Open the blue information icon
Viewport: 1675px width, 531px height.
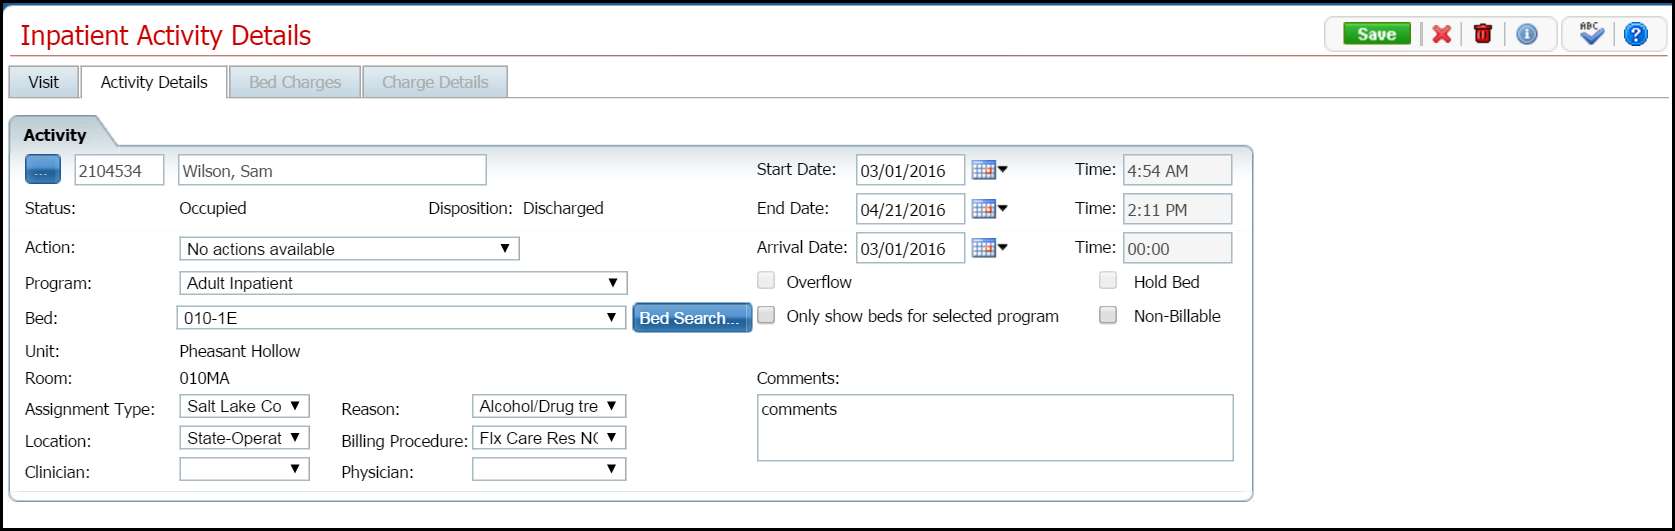pos(1526,34)
